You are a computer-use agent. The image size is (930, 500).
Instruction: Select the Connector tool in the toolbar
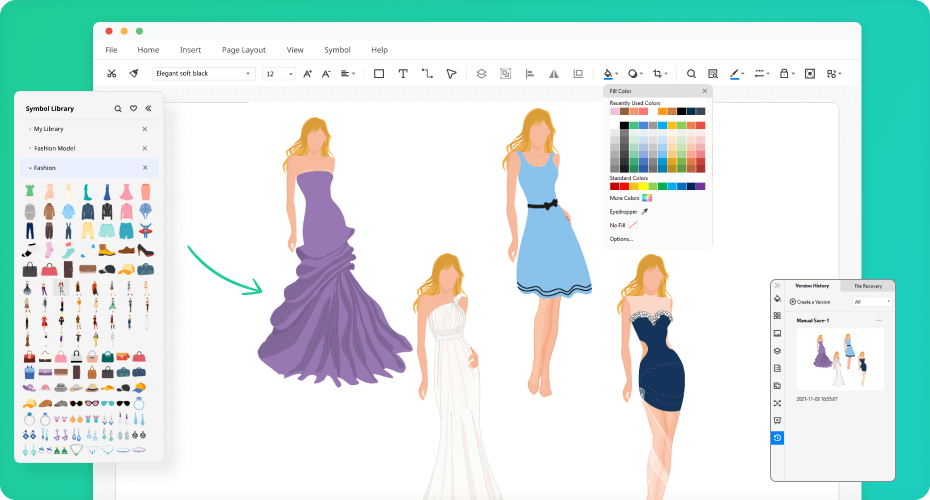pyautogui.click(x=427, y=73)
